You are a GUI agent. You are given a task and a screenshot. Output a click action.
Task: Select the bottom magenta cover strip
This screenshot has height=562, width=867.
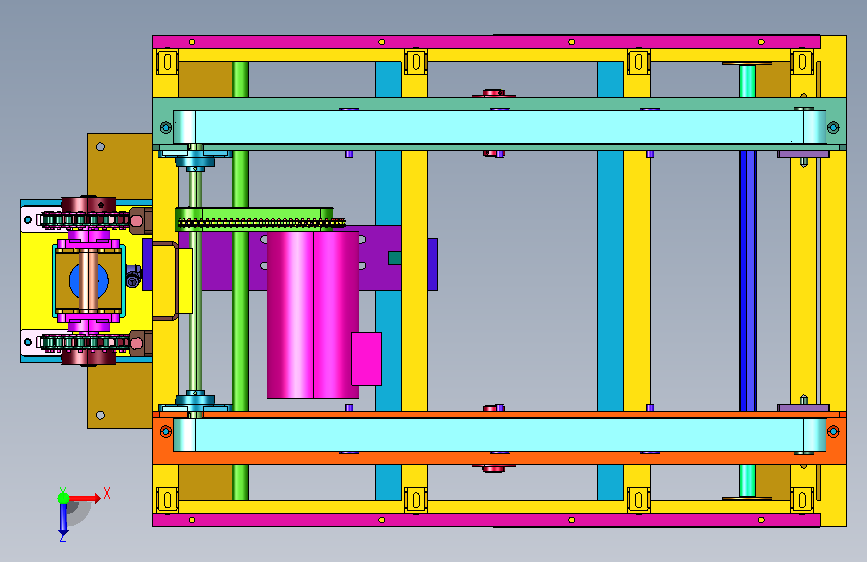tap(486, 520)
